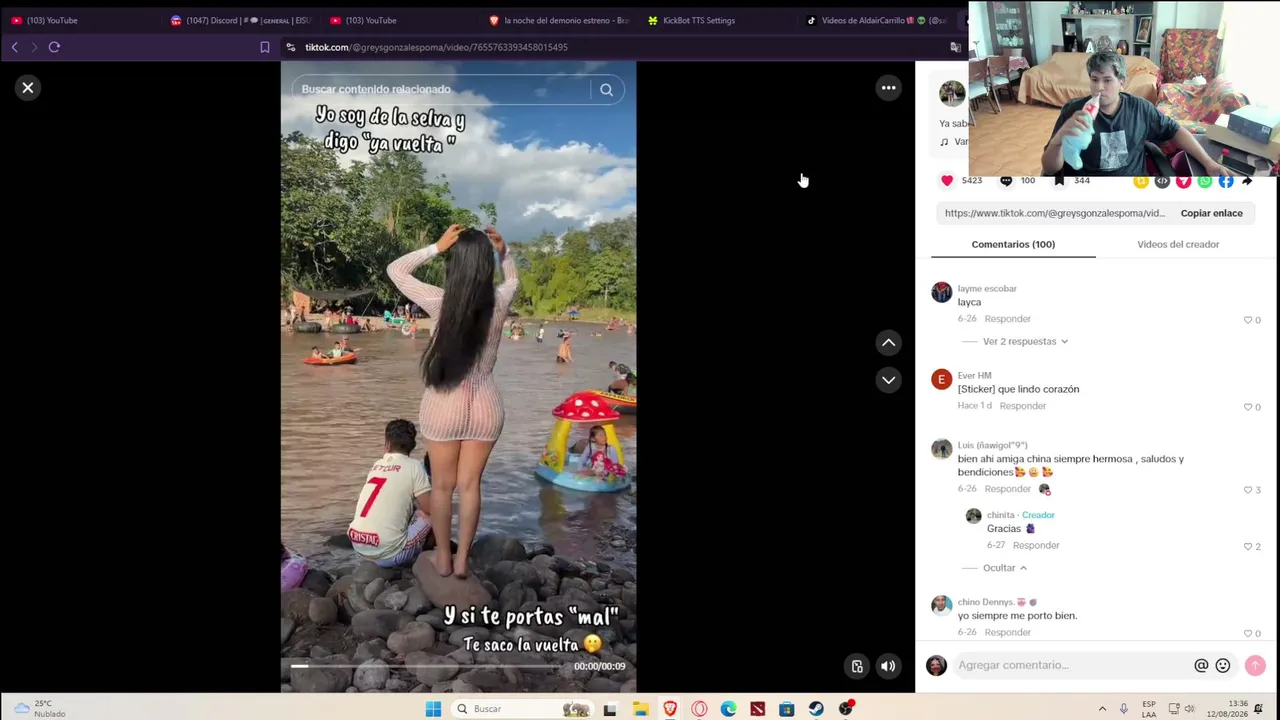
Task: Open Opera browser taskbar icon
Action: click(699, 709)
